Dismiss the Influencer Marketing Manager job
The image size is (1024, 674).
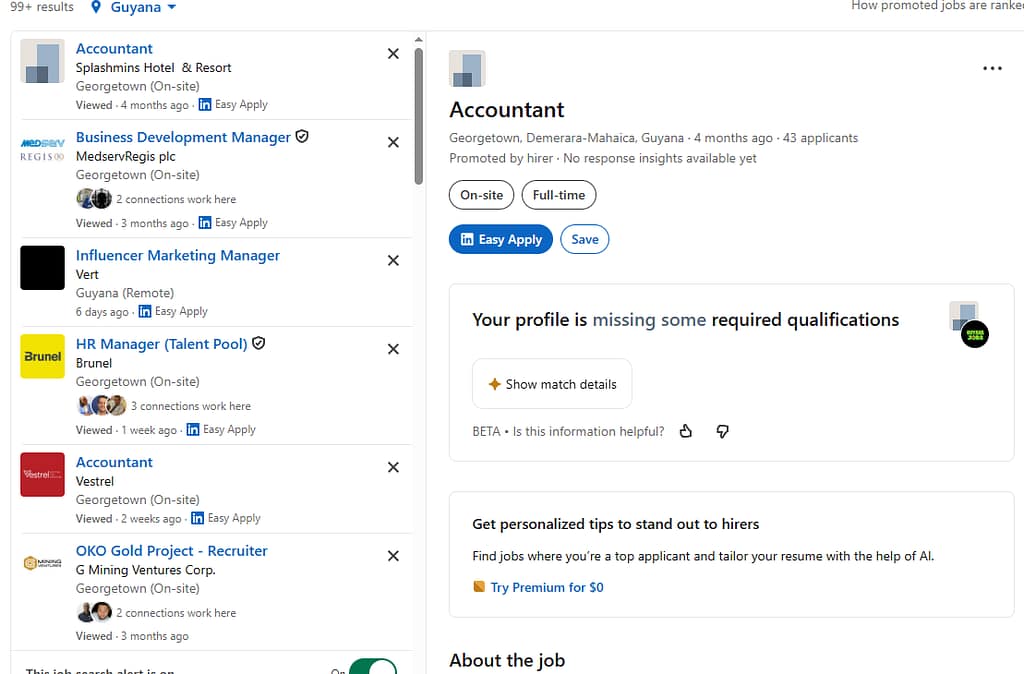point(393,261)
